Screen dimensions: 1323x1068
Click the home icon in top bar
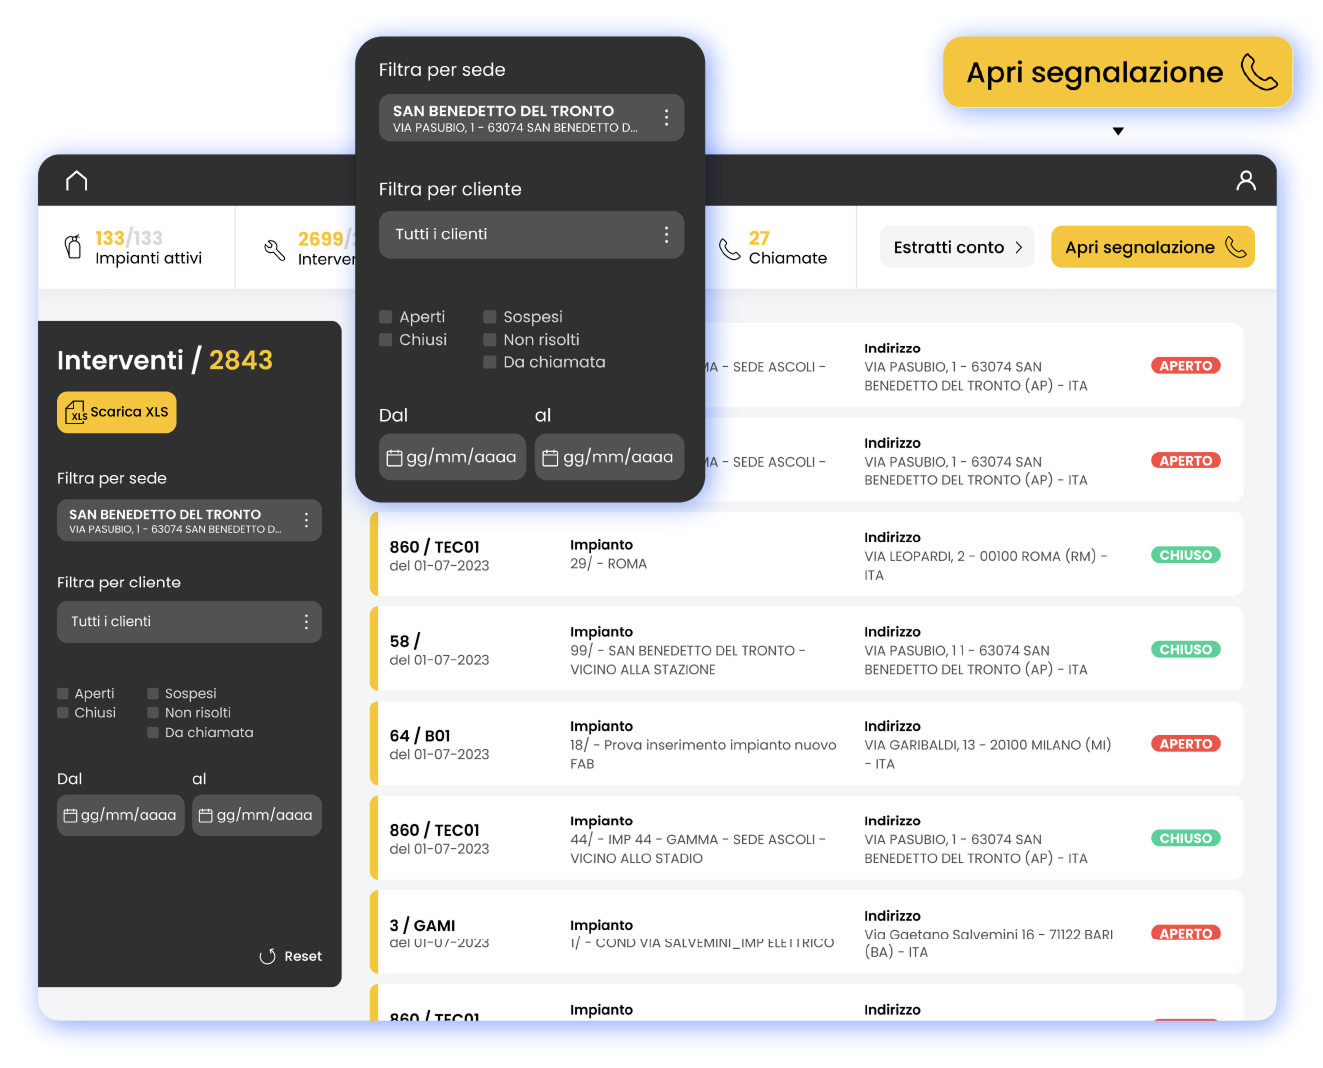tap(76, 180)
